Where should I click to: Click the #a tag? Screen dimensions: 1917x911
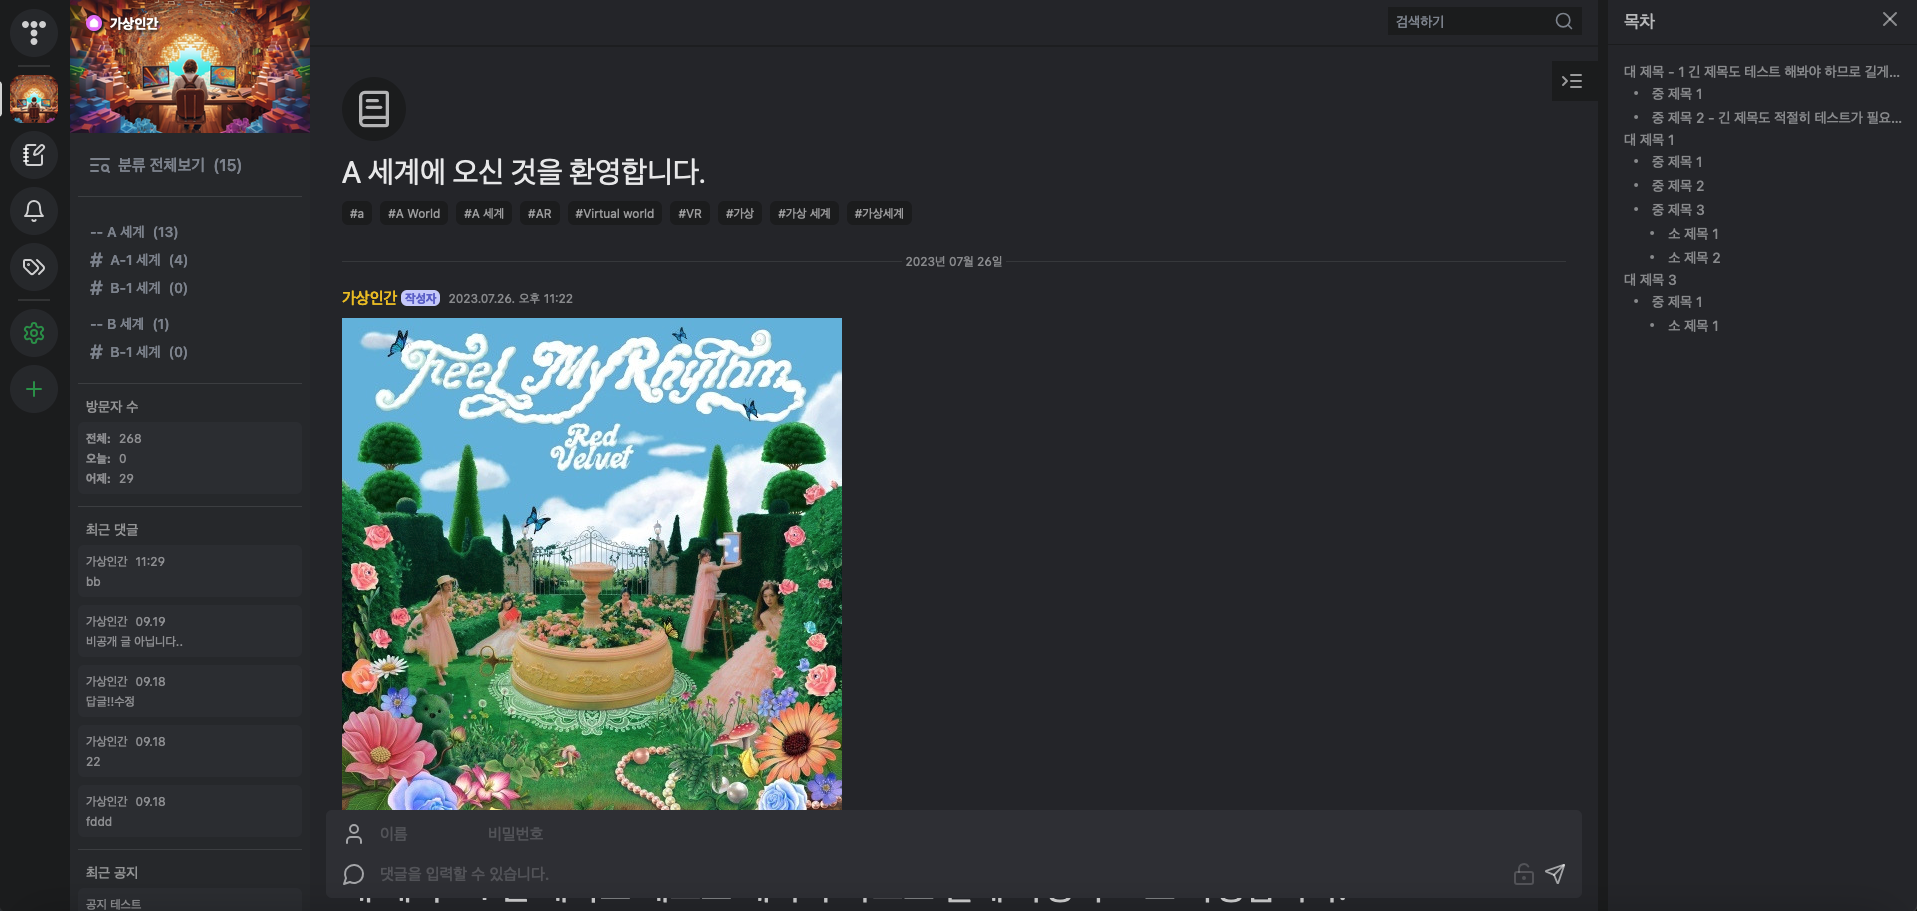[357, 213]
